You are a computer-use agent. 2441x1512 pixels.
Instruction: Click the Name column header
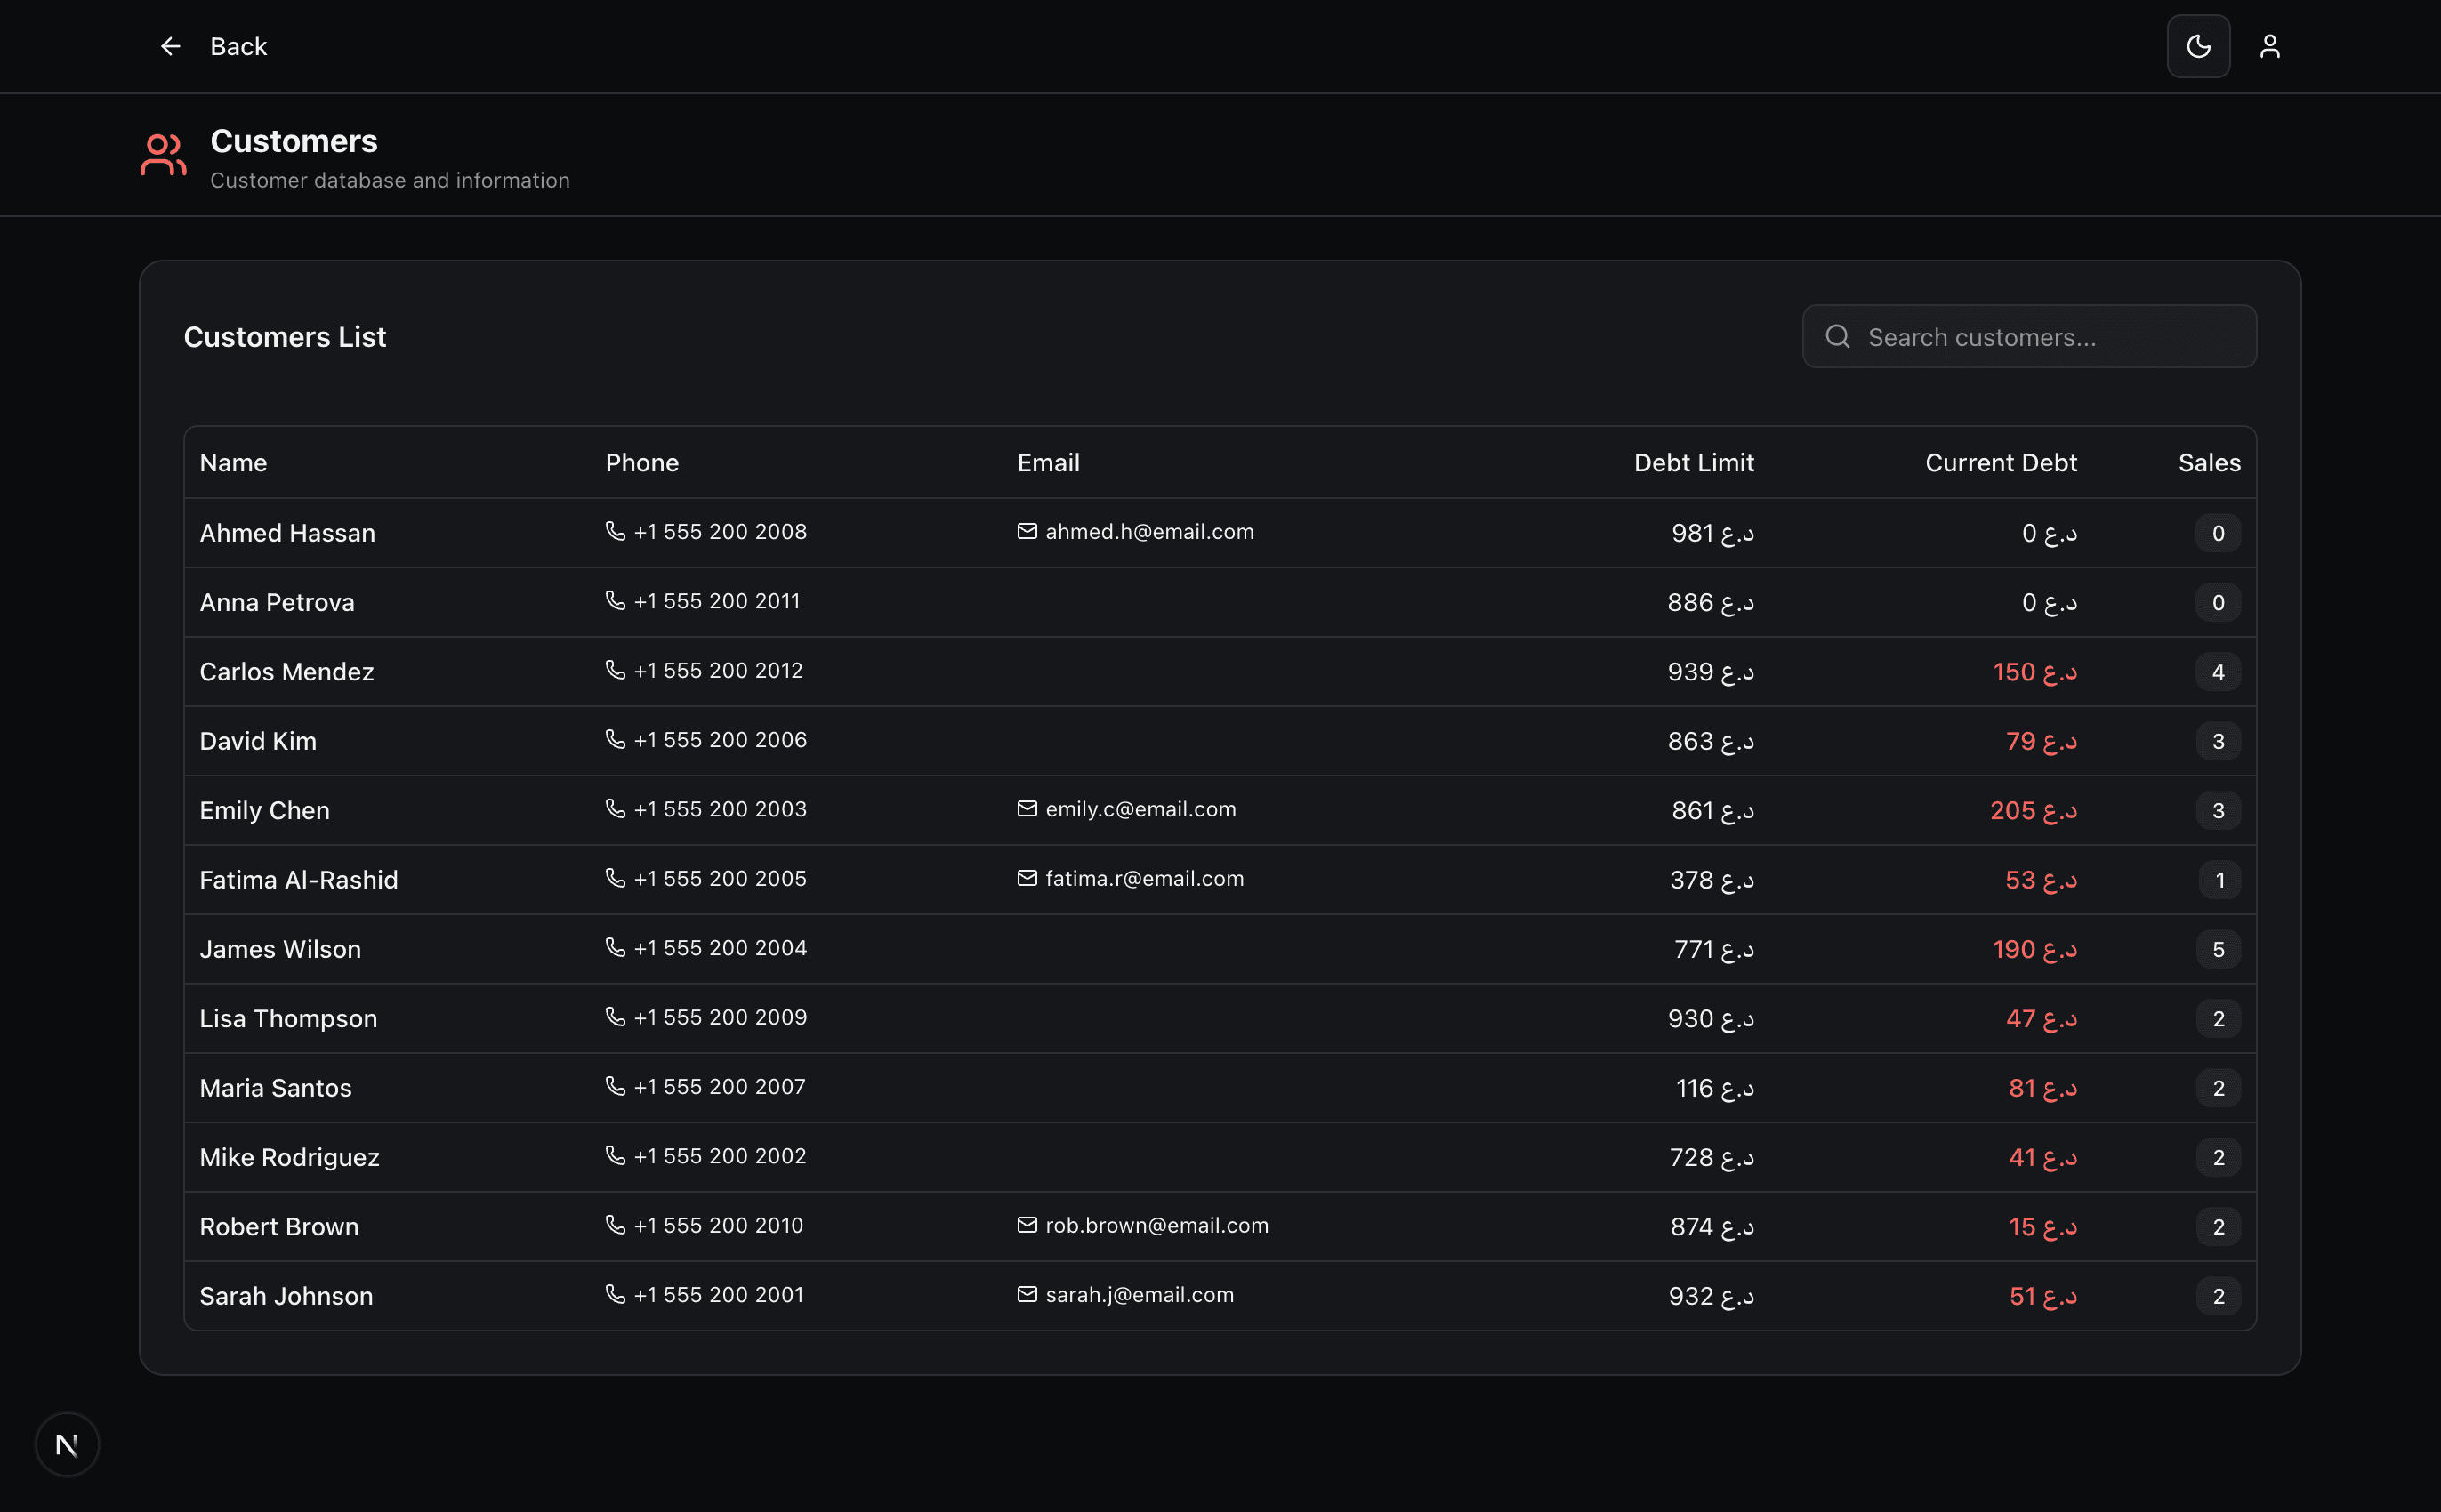point(233,463)
